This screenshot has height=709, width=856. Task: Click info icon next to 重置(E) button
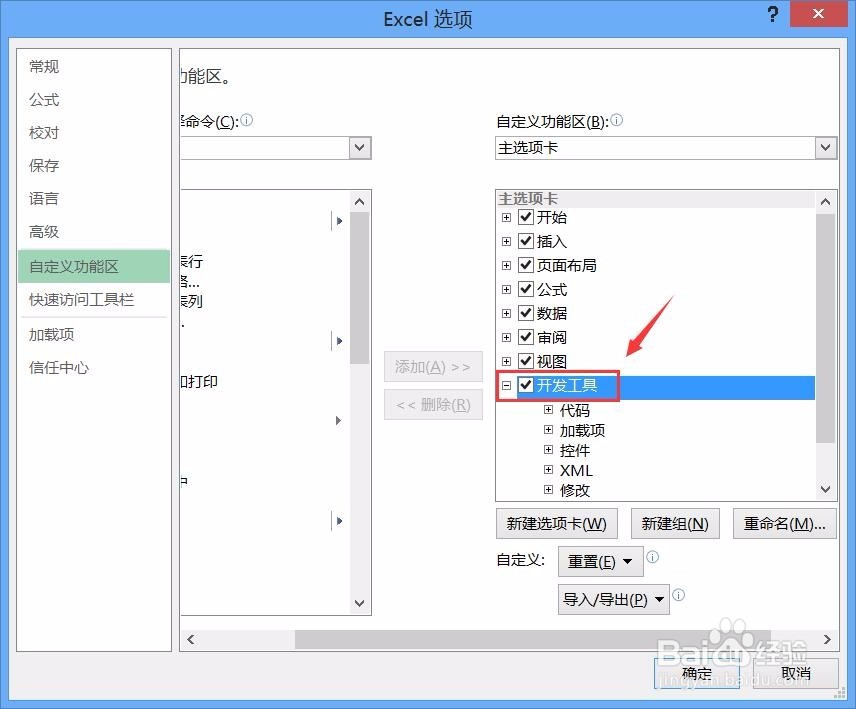click(652, 557)
